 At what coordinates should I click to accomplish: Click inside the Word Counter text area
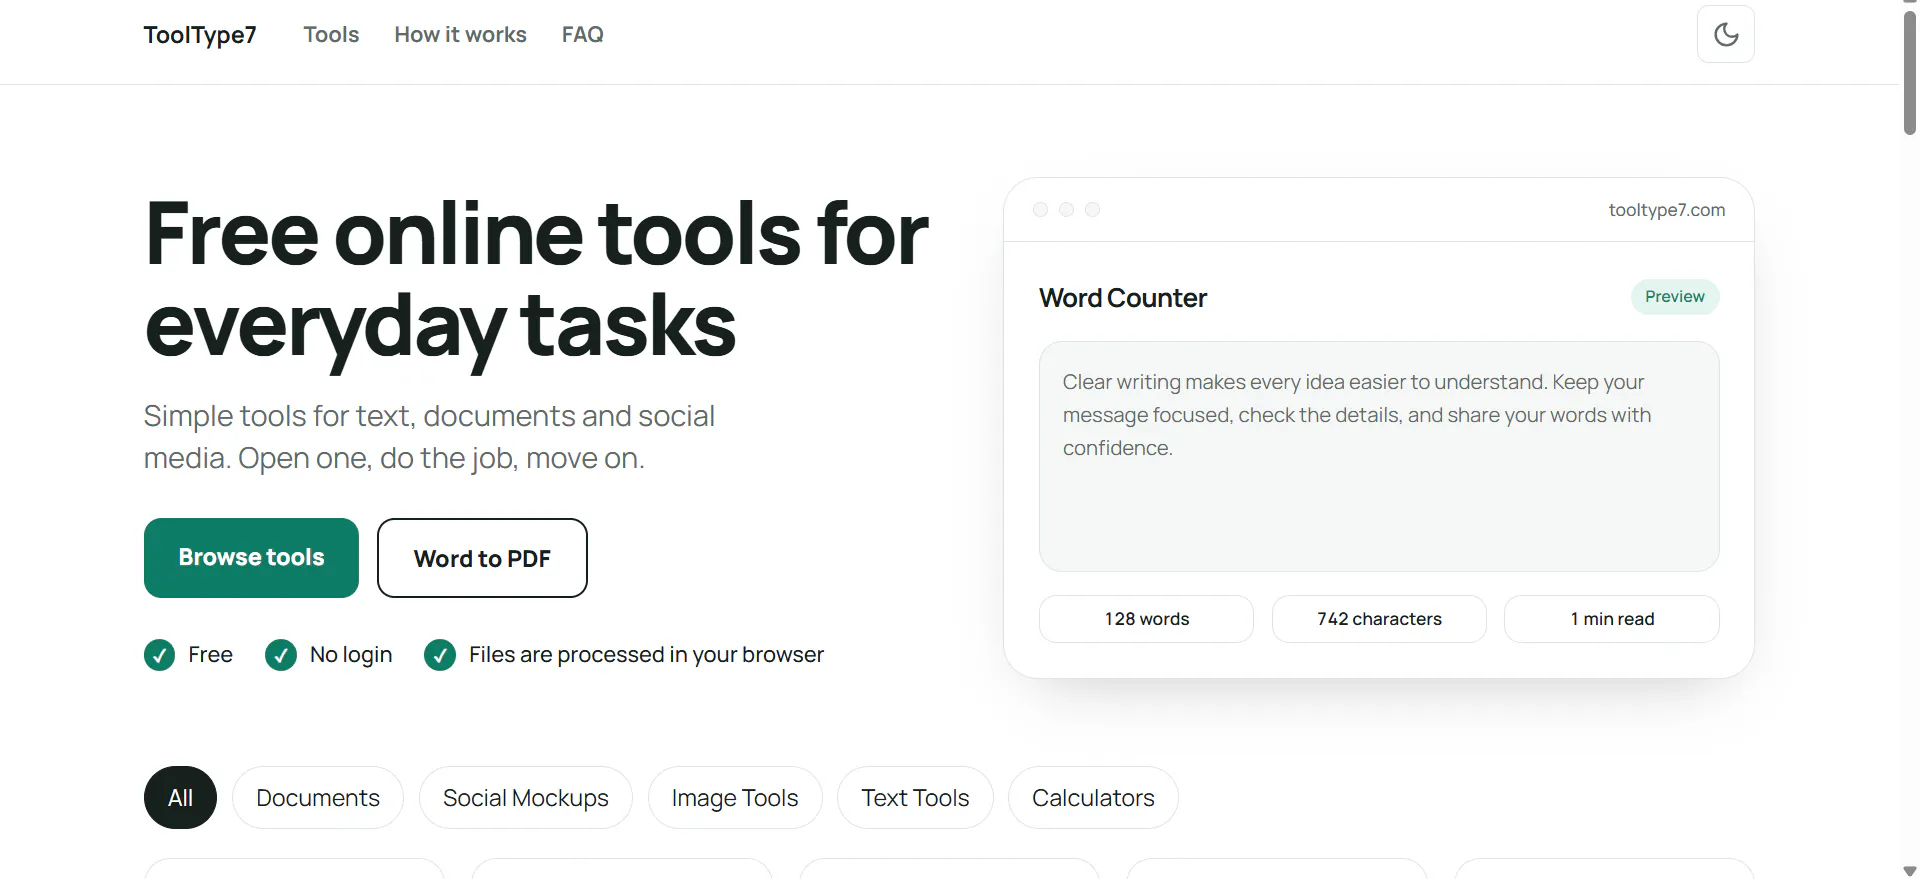click(x=1379, y=457)
